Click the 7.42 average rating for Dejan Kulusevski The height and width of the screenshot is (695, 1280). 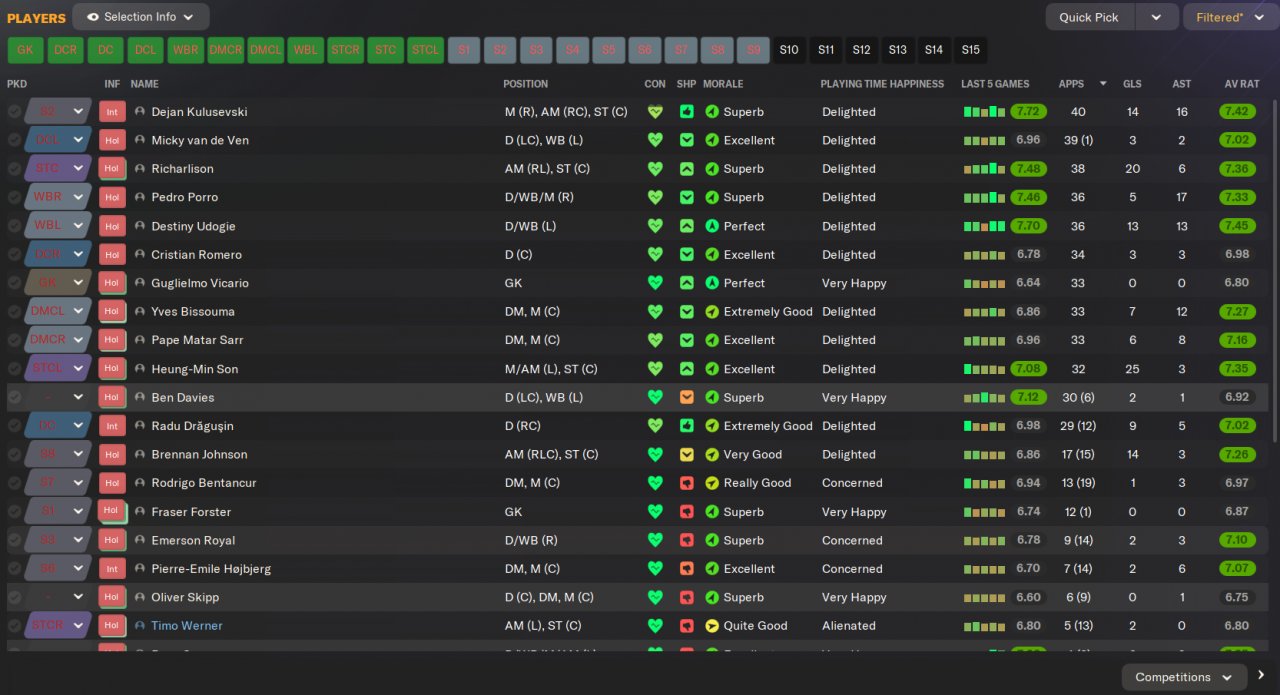click(x=1237, y=112)
